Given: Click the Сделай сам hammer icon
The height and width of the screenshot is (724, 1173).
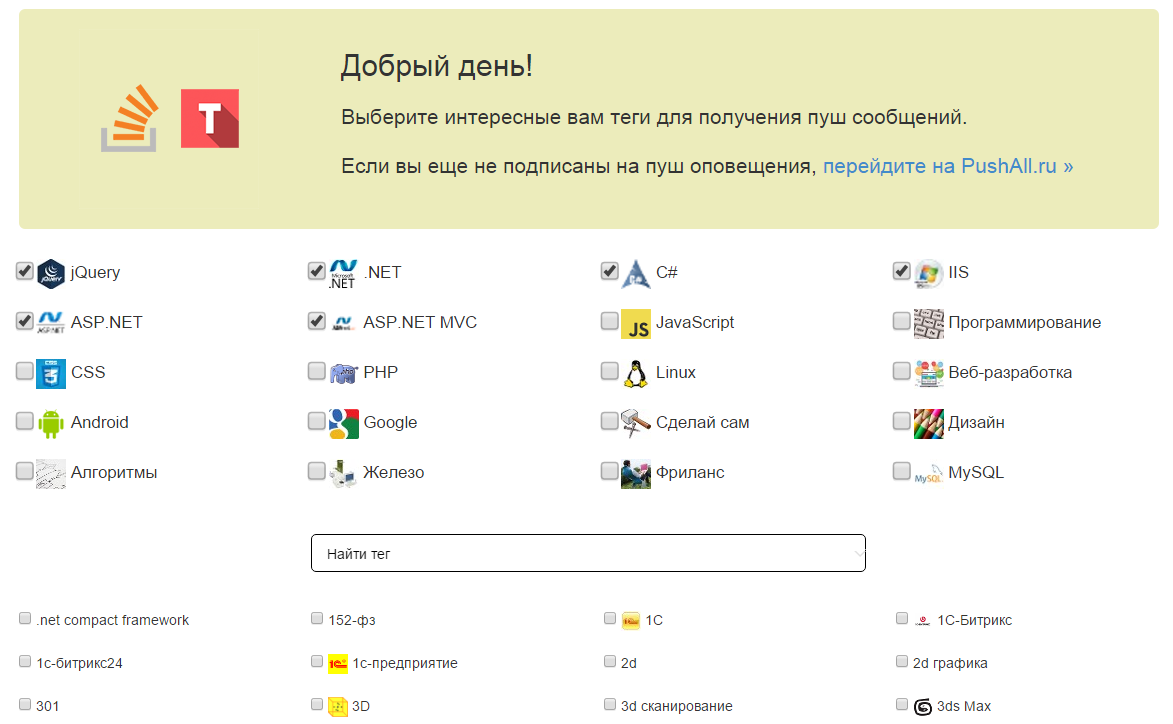Looking at the screenshot, I should [636, 423].
